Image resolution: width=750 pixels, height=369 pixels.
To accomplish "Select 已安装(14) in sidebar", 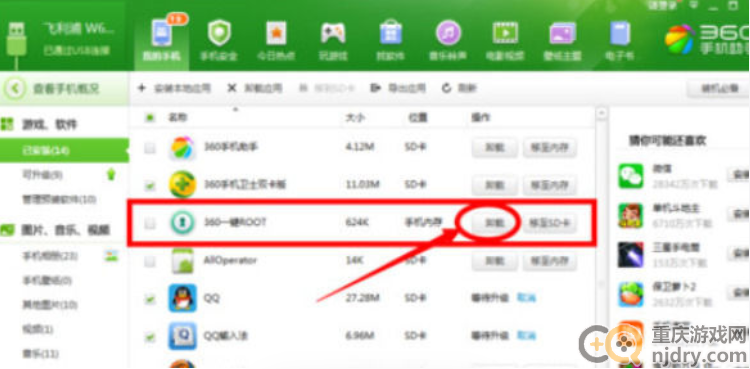I will tap(64, 151).
